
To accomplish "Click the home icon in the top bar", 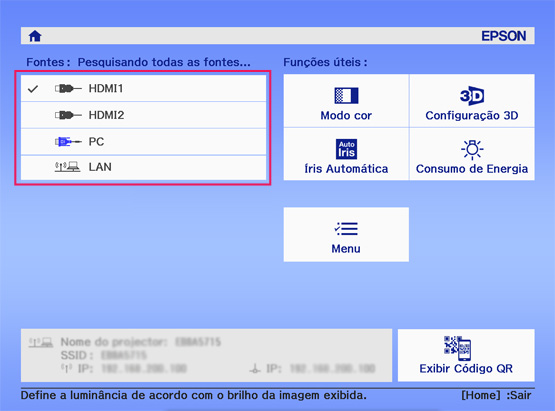I will click(x=35, y=36).
